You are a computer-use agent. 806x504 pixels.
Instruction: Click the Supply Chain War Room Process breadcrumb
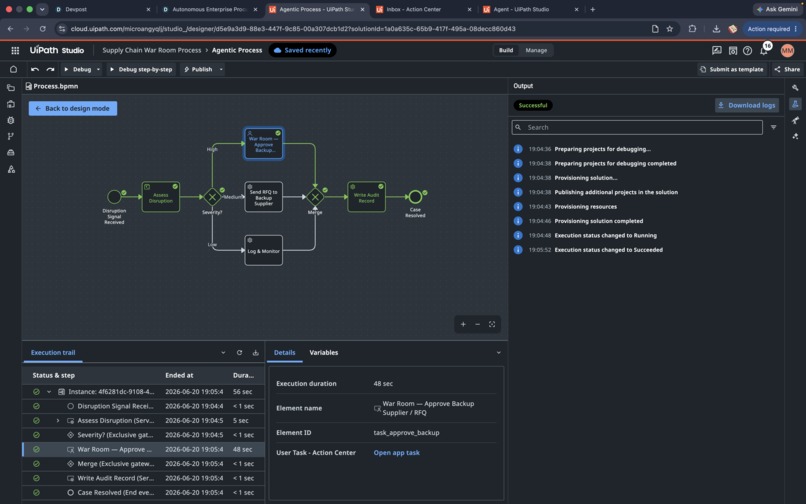[152, 50]
